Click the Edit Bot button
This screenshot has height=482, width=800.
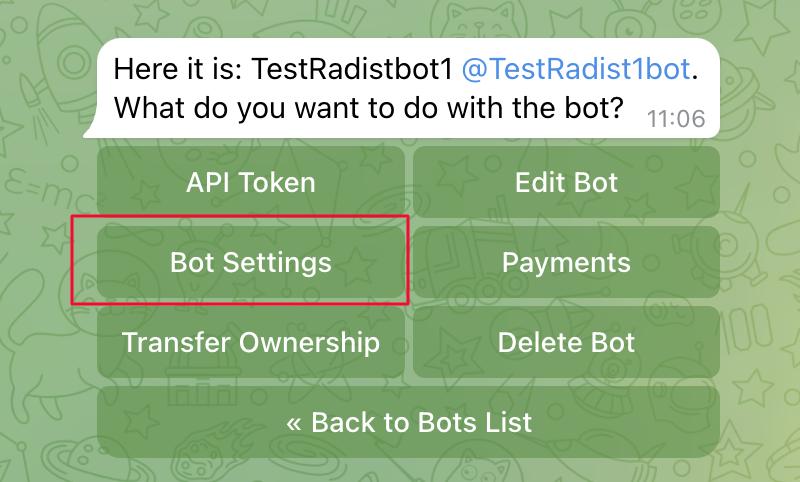566,183
